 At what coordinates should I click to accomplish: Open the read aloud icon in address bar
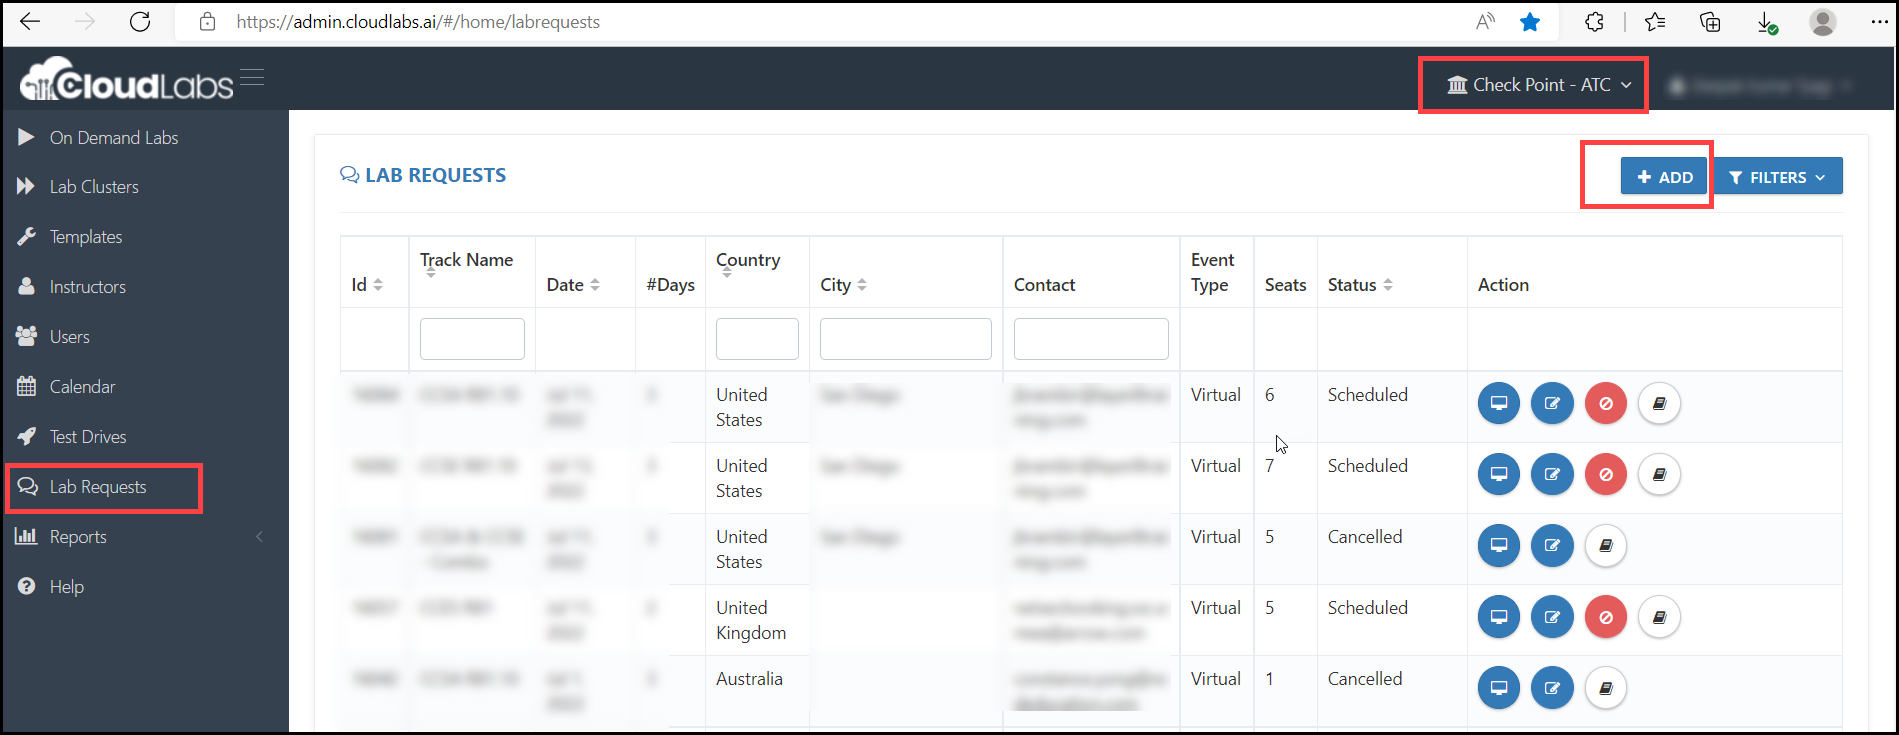pos(1485,21)
